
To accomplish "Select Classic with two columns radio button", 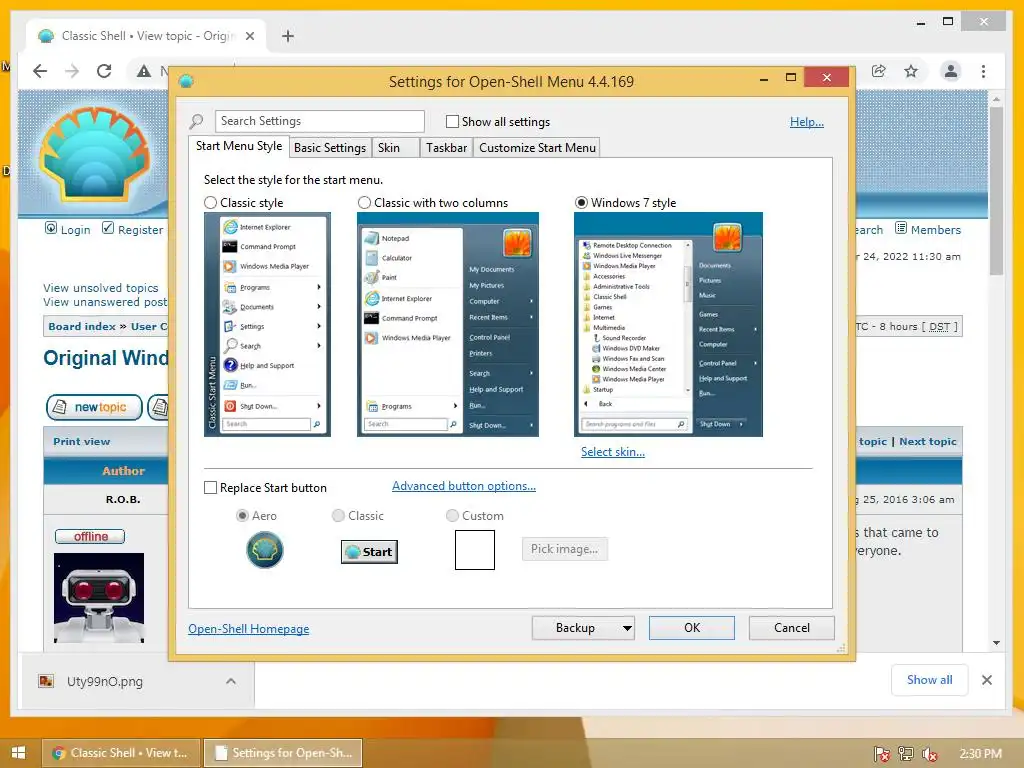I will (364, 202).
